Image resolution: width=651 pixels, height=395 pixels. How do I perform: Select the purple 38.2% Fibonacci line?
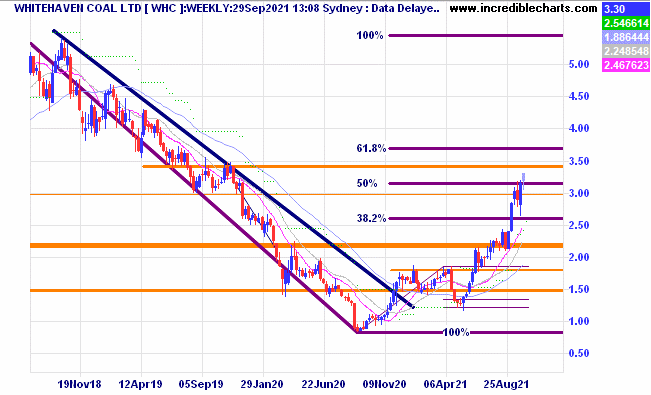[x=476, y=218]
